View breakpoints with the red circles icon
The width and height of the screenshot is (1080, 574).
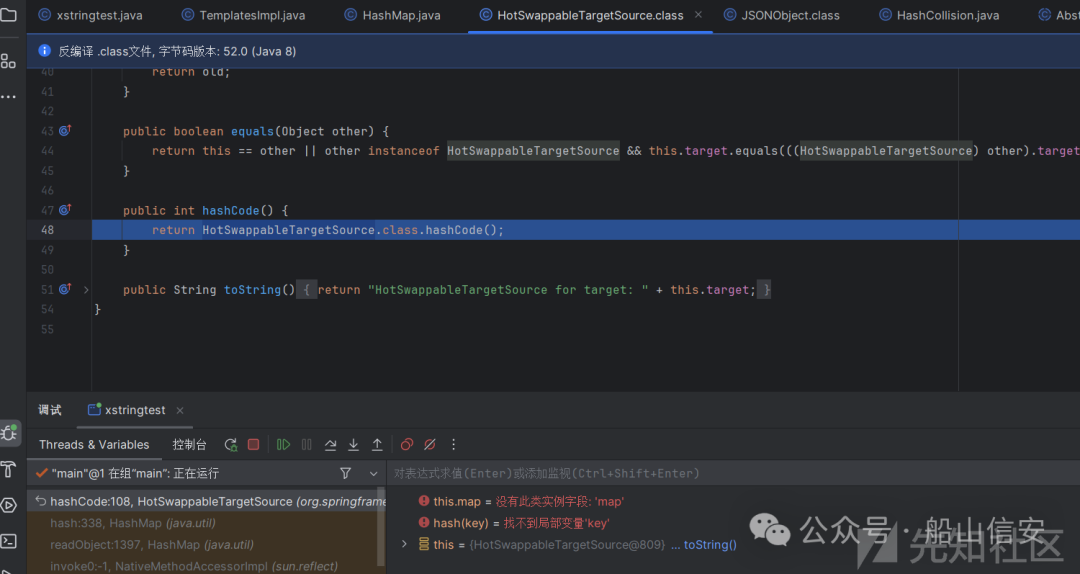coord(407,444)
